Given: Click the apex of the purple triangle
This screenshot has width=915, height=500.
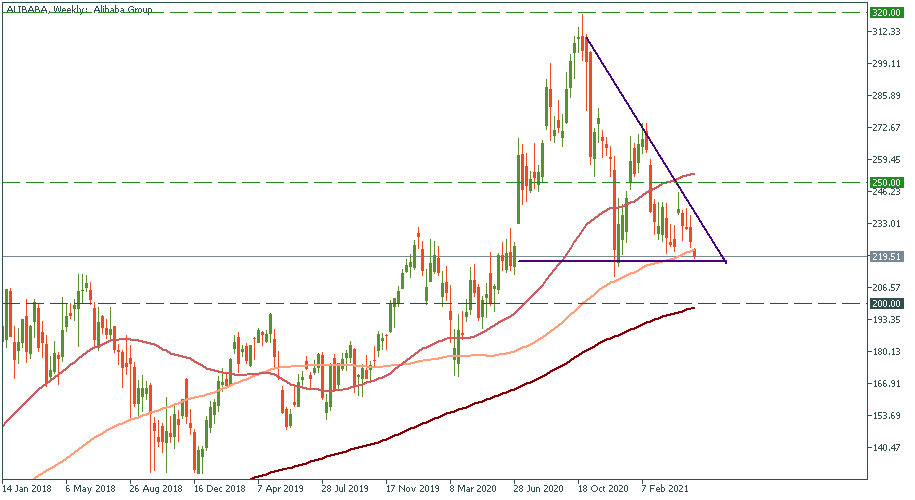Looking at the screenshot, I should click(725, 262).
